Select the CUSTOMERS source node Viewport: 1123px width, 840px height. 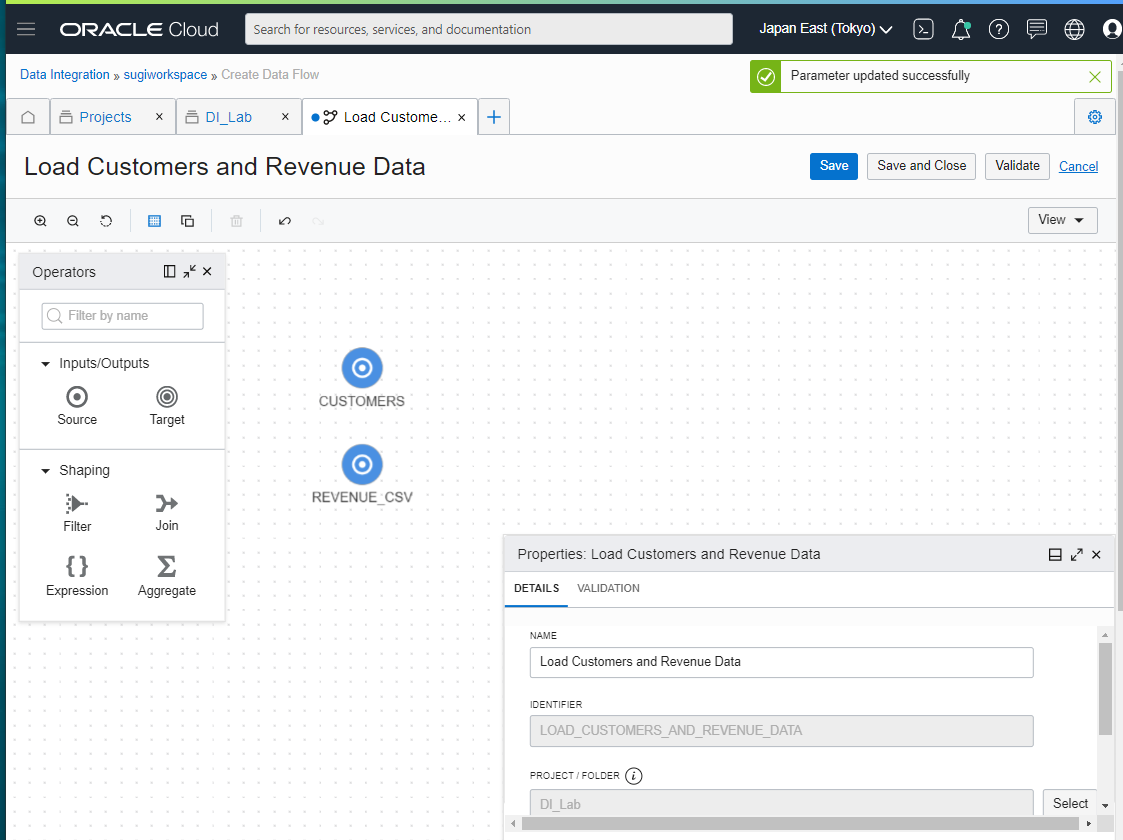[x=362, y=368]
